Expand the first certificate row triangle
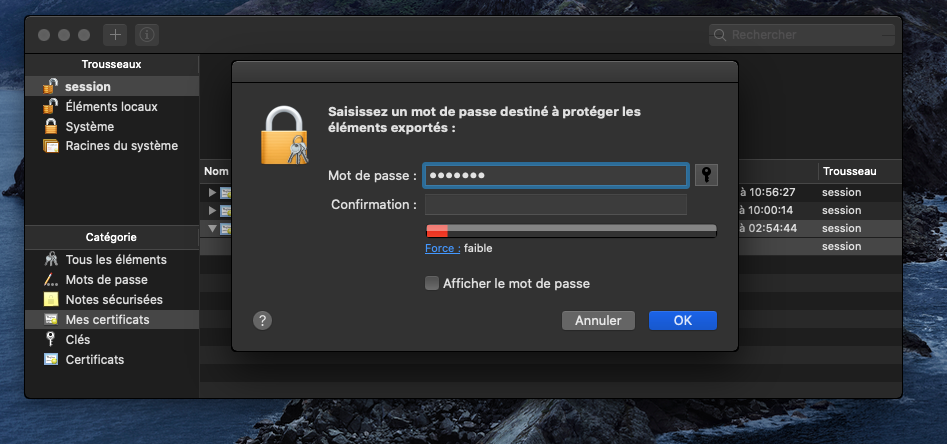This screenshot has height=444, width=947. pos(212,192)
